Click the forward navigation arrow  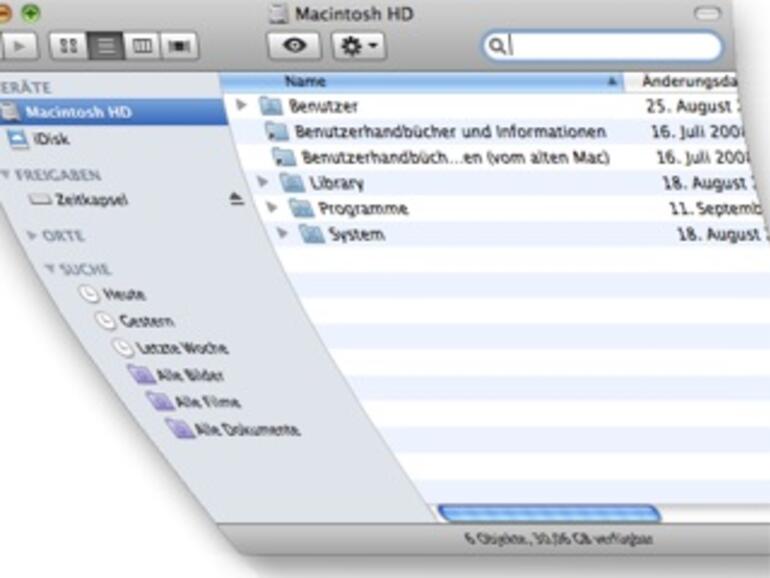coord(20,47)
